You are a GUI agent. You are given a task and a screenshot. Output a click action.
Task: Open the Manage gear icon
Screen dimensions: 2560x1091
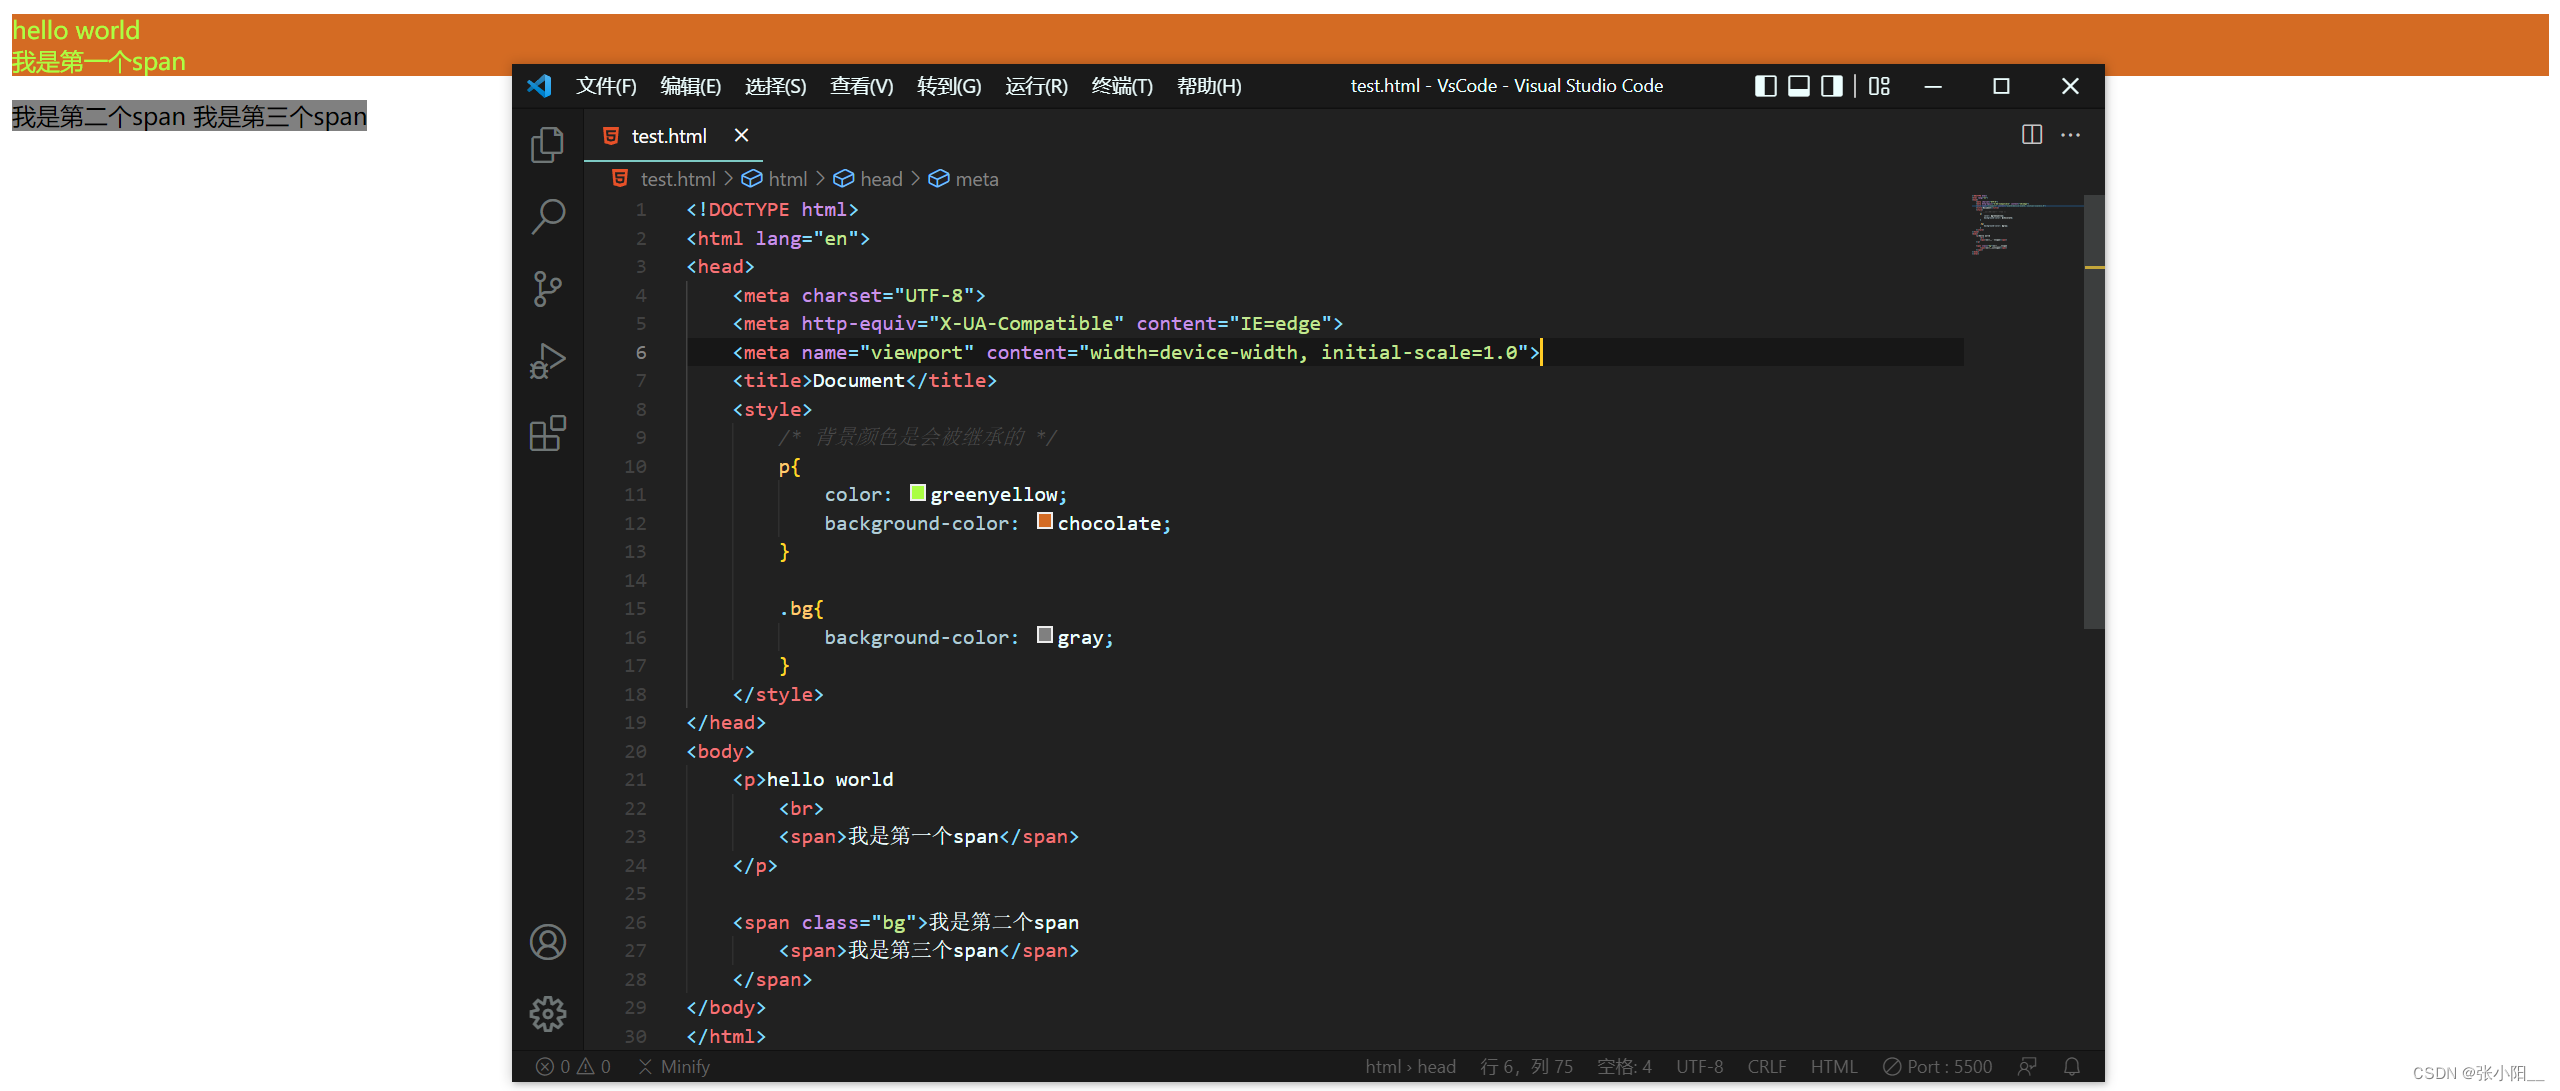tap(547, 1014)
